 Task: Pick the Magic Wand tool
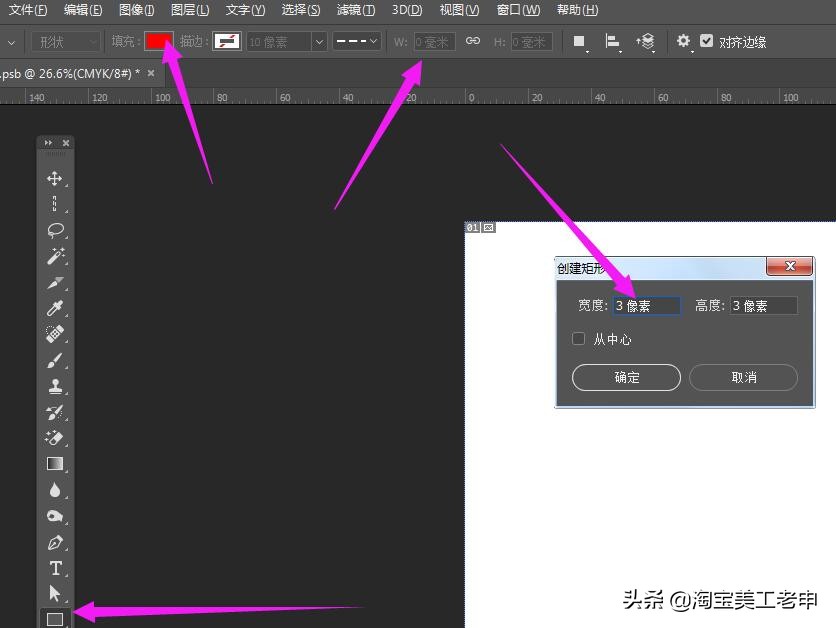pyautogui.click(x=55, y=256)
